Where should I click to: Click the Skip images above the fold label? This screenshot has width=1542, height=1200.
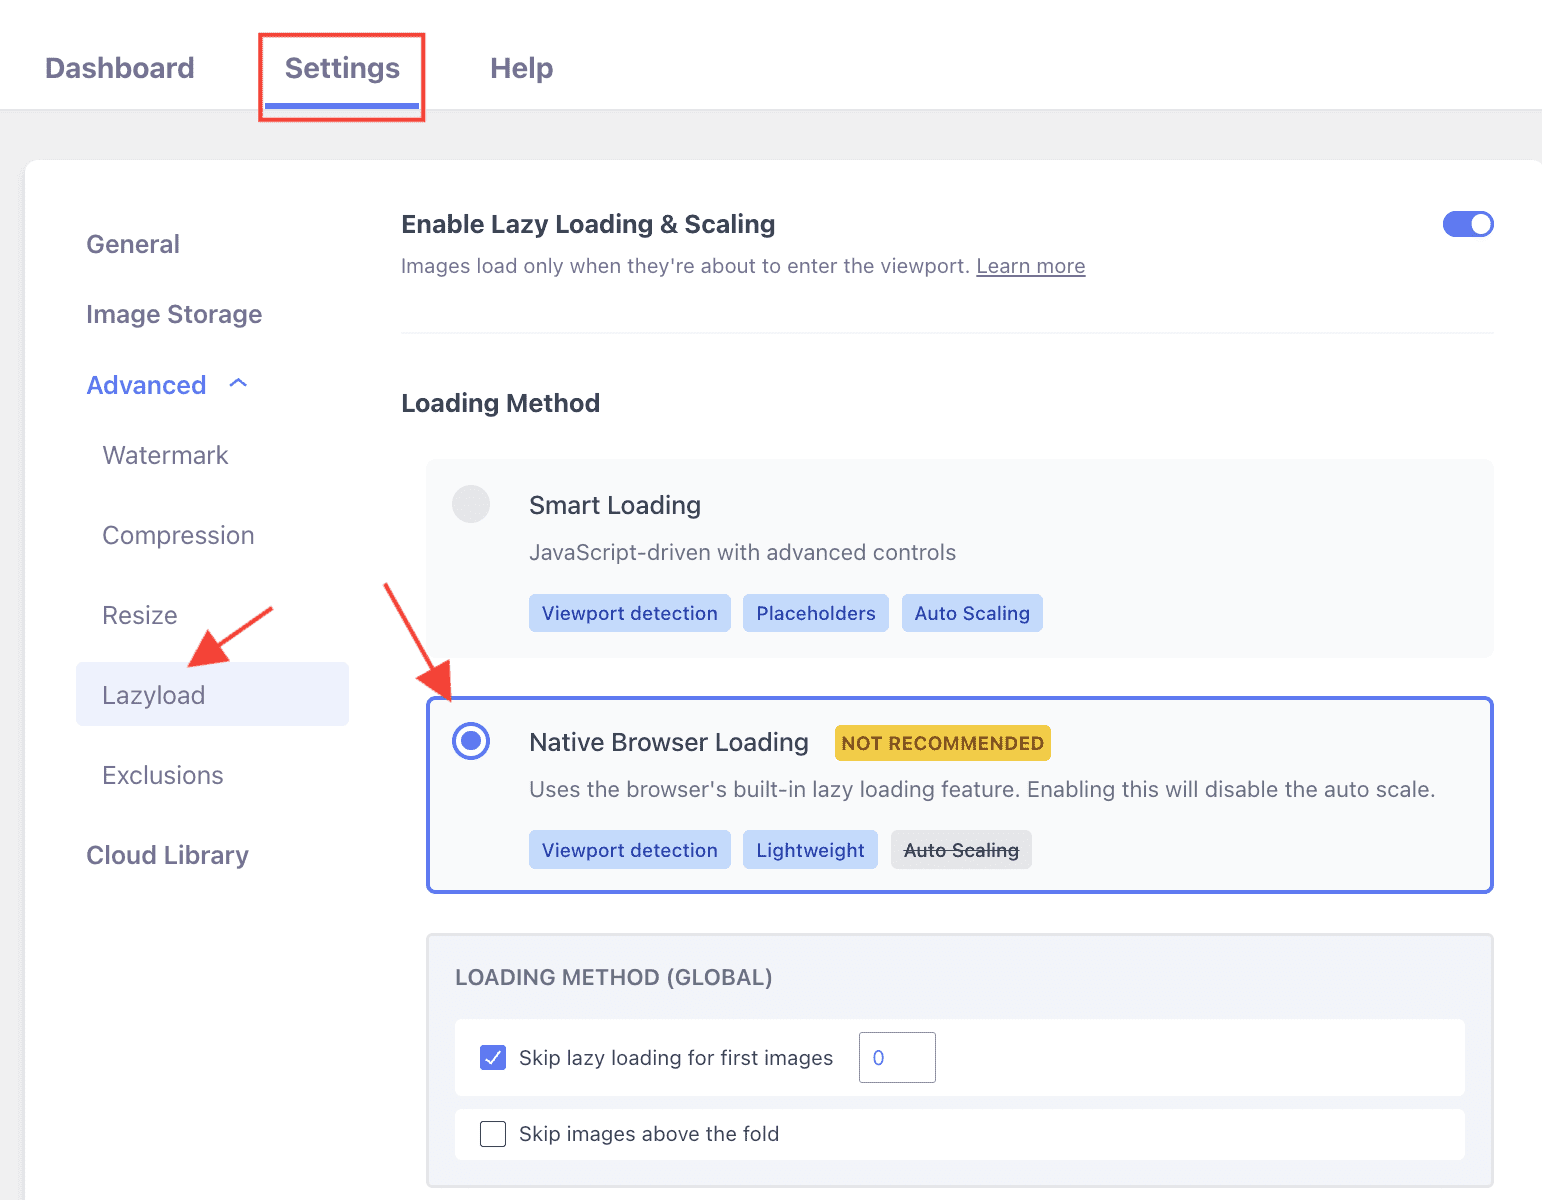[649, 1134]
